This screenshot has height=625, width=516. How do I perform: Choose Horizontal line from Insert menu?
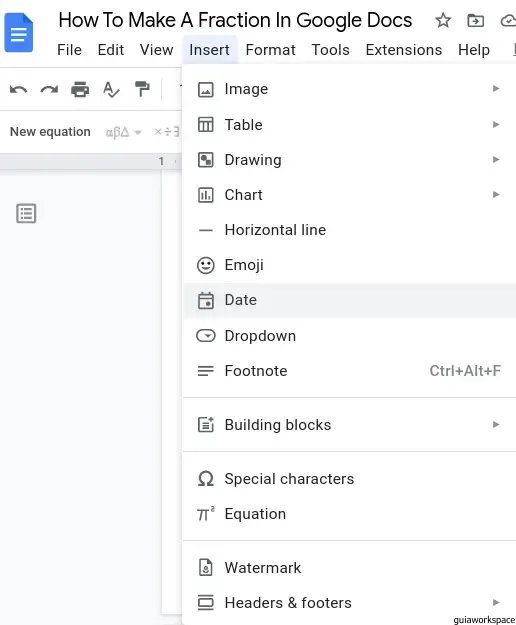349,230
